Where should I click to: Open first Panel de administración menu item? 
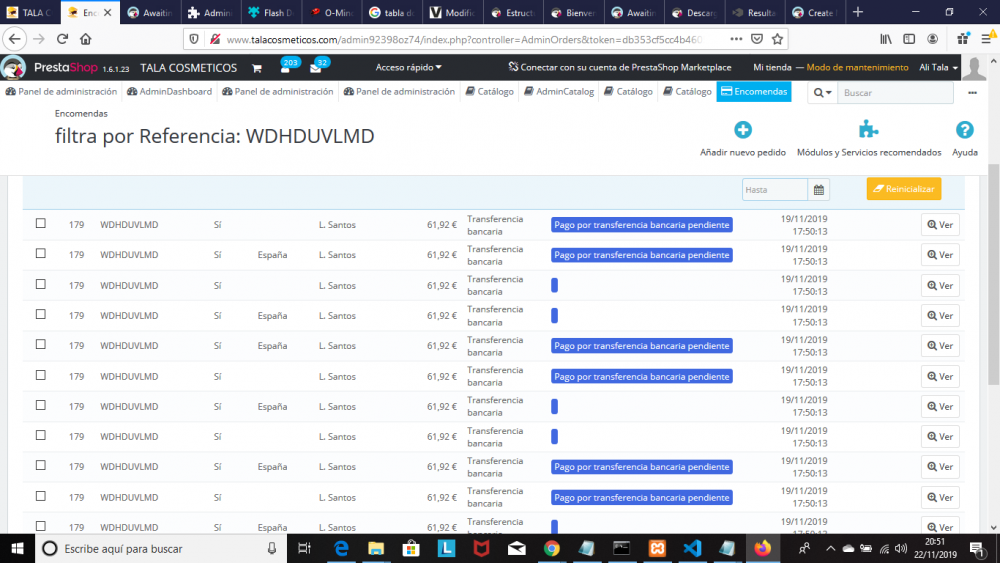point(61,91)
